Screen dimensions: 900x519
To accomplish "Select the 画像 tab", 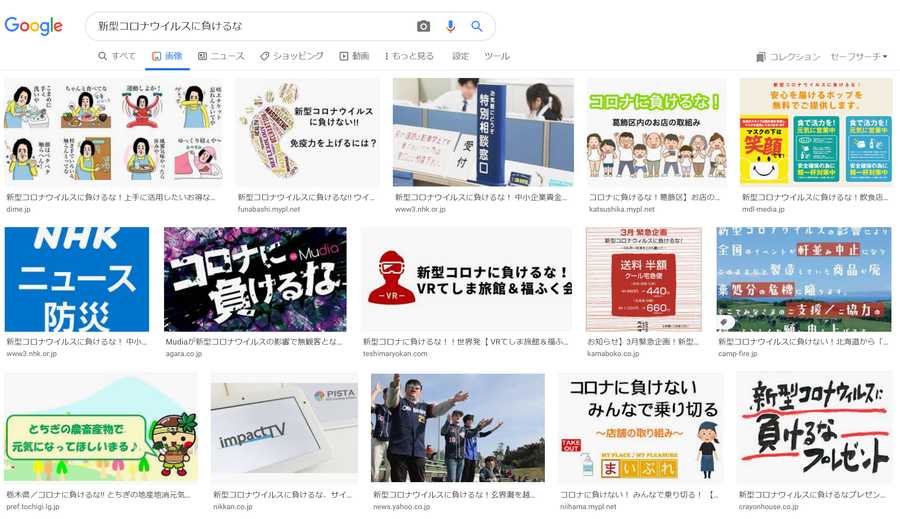I will [167, 56].
